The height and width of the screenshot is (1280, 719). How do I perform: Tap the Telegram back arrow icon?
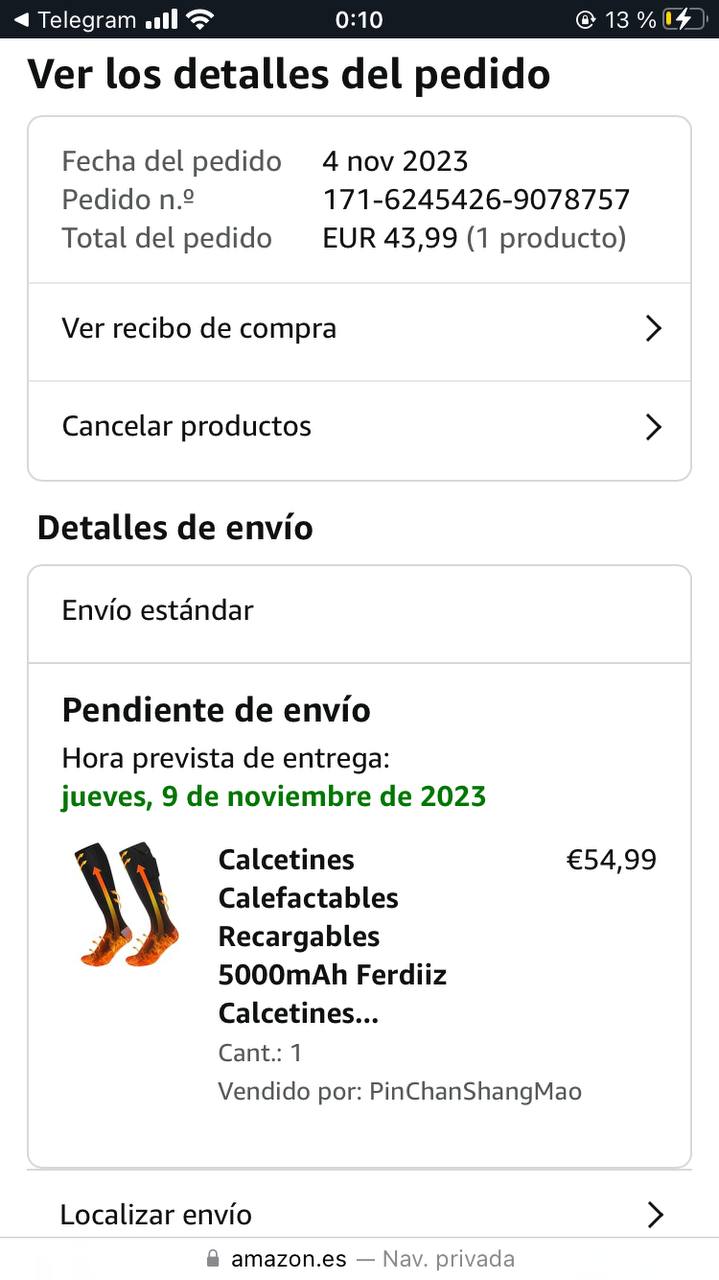pos(20,20)
